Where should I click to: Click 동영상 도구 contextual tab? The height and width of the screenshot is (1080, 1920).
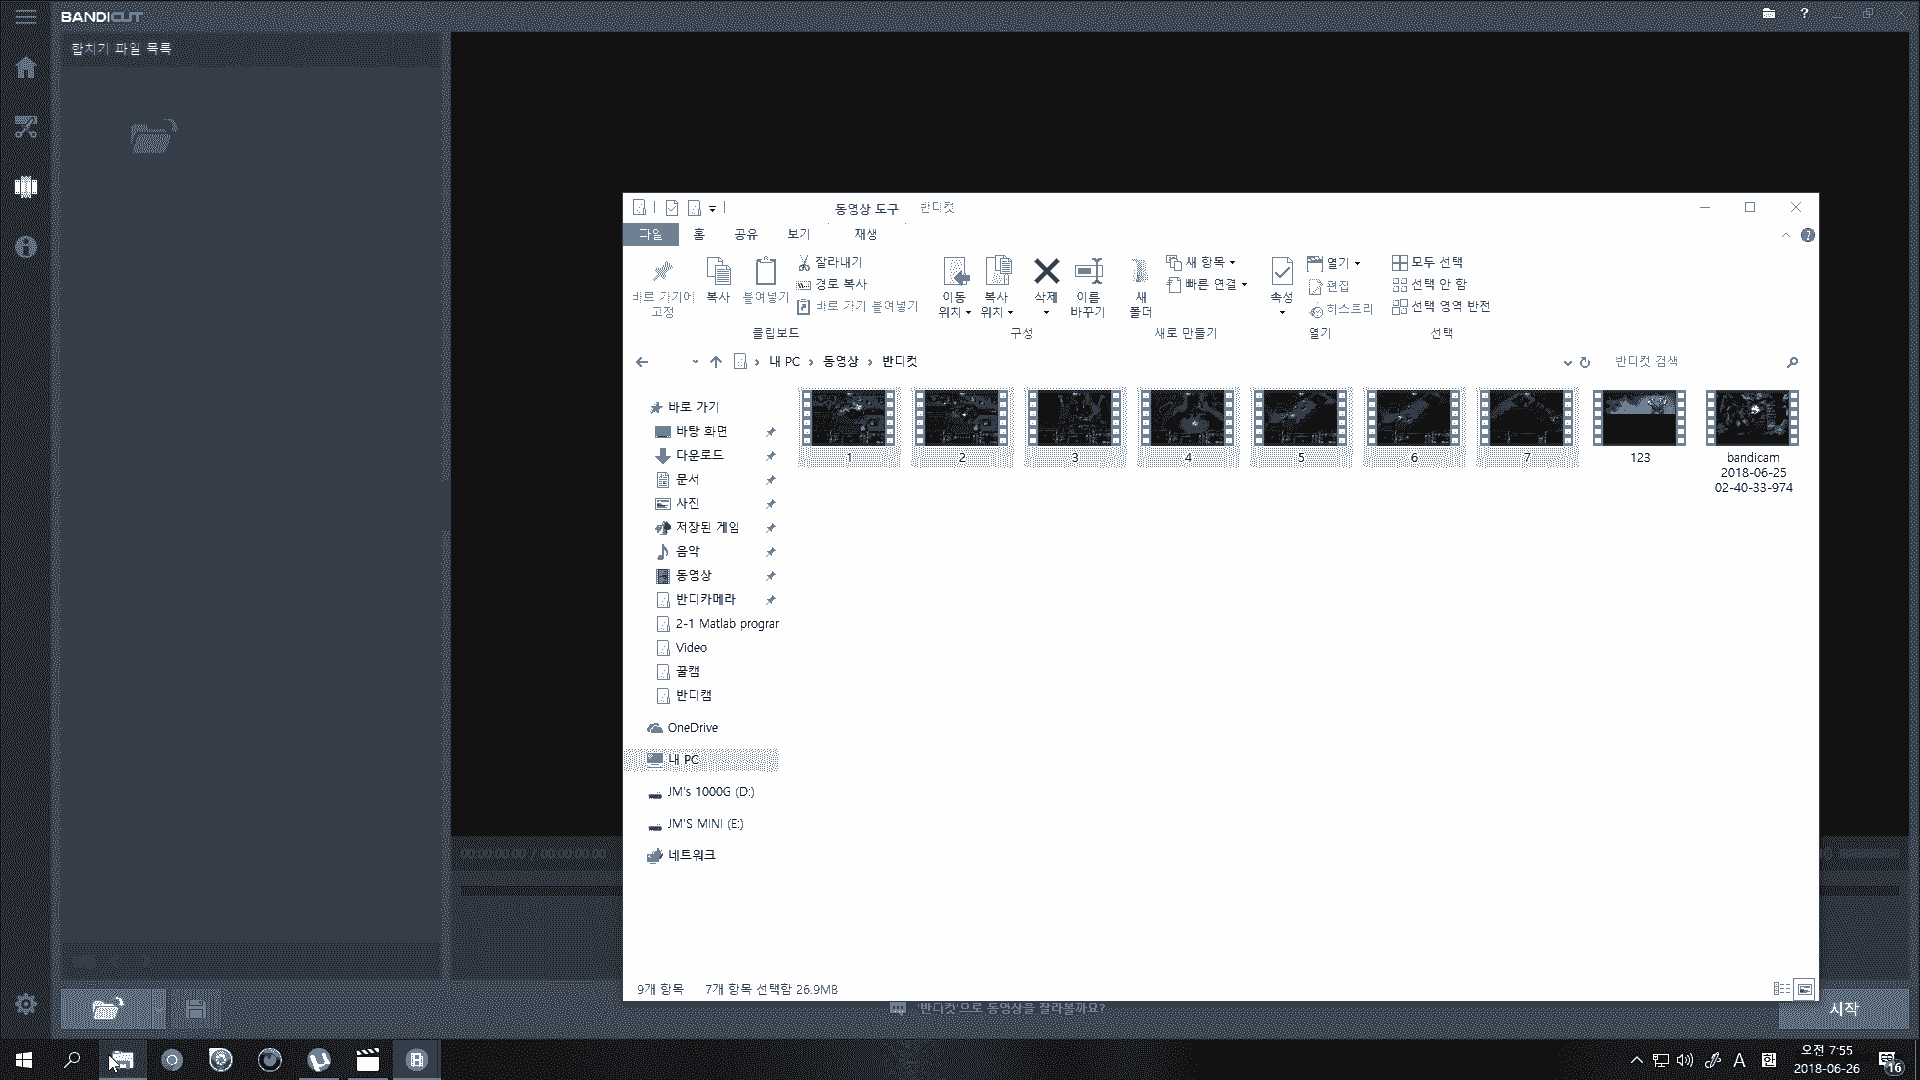pyautogui.click(x=867, y=208)
